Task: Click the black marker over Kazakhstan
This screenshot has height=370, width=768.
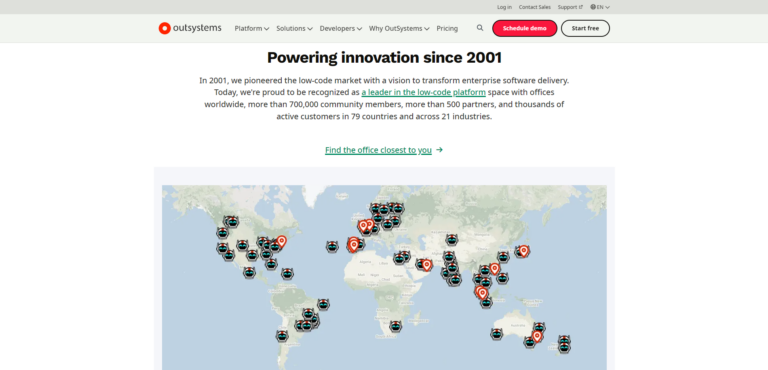Action: pos(452,240)
